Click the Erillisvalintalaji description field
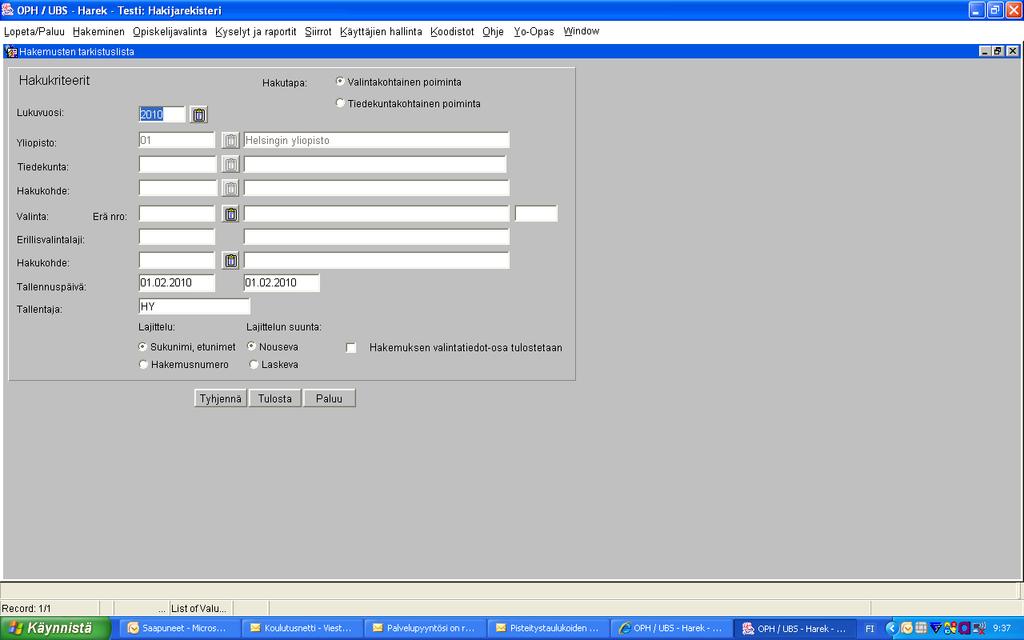The height and width of the screenshot is (640, 1024). coord(376,237)
